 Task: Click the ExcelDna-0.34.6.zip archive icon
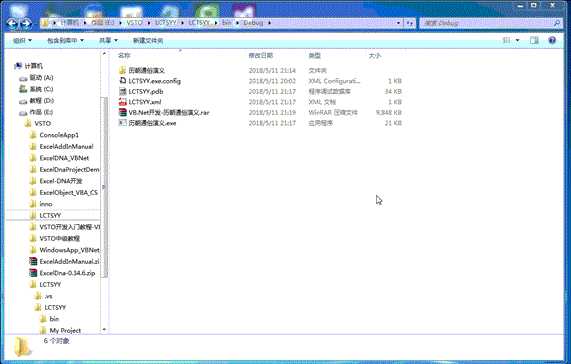pos(33,273)
